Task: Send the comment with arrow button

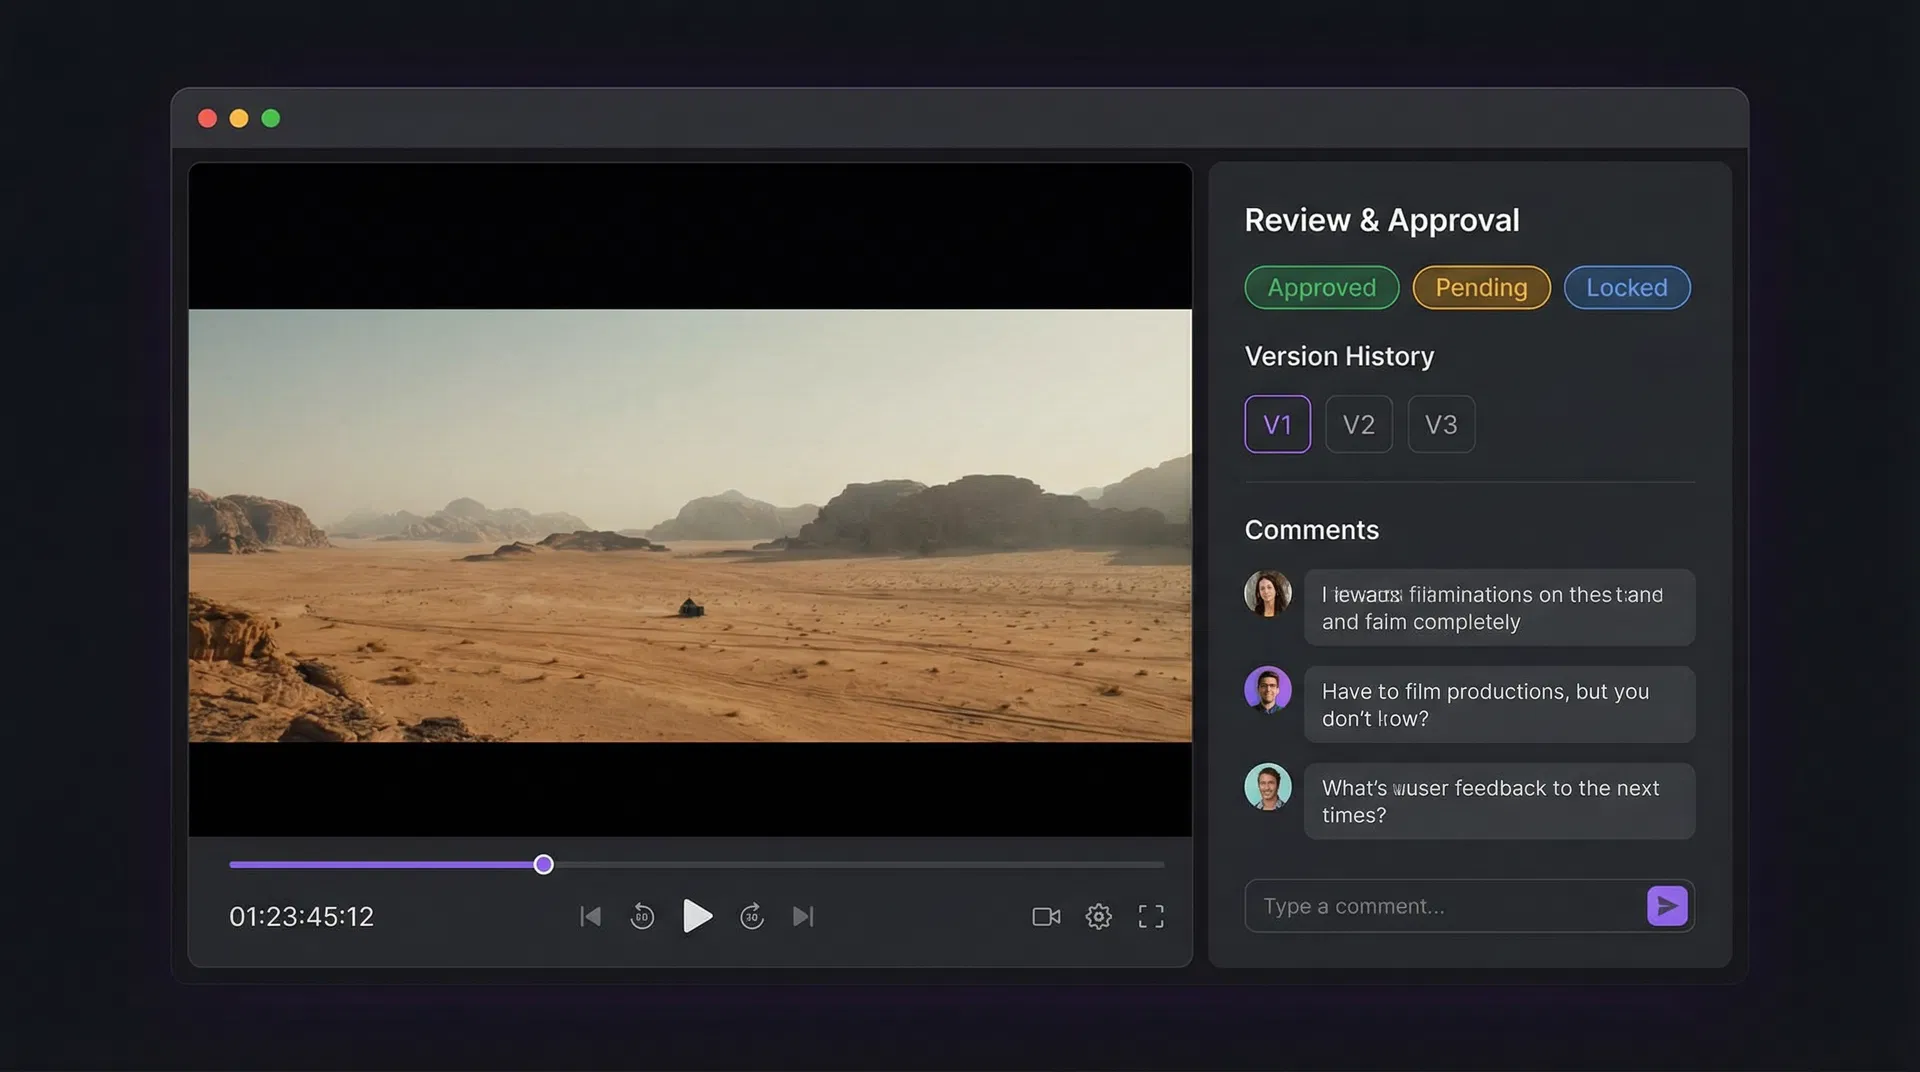Action: click(1666, 906)
